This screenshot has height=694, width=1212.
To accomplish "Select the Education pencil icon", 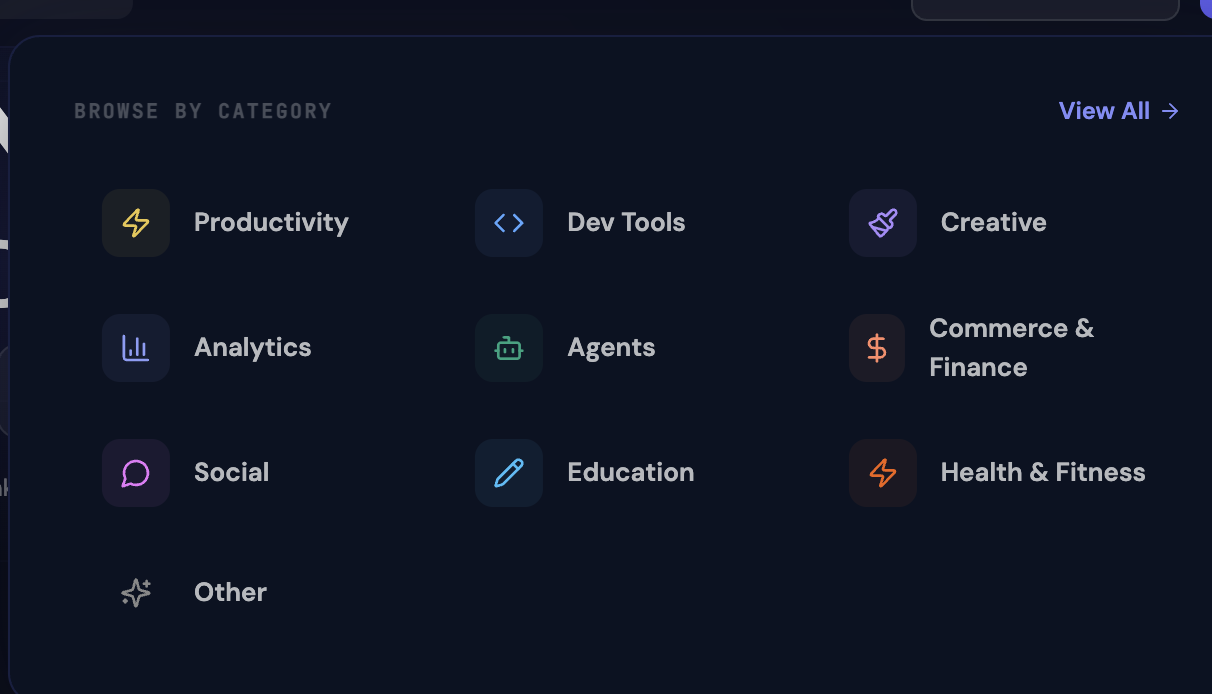I will (x=509, y=472).
